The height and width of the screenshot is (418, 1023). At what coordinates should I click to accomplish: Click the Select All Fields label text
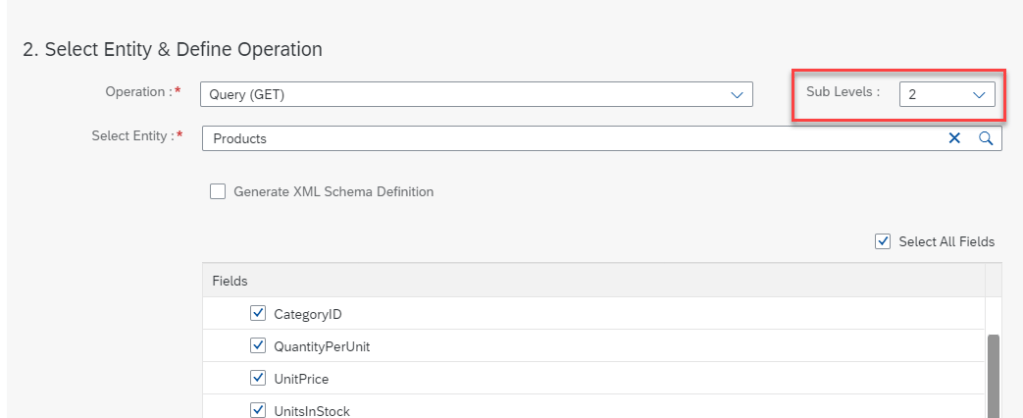point(946,241)
